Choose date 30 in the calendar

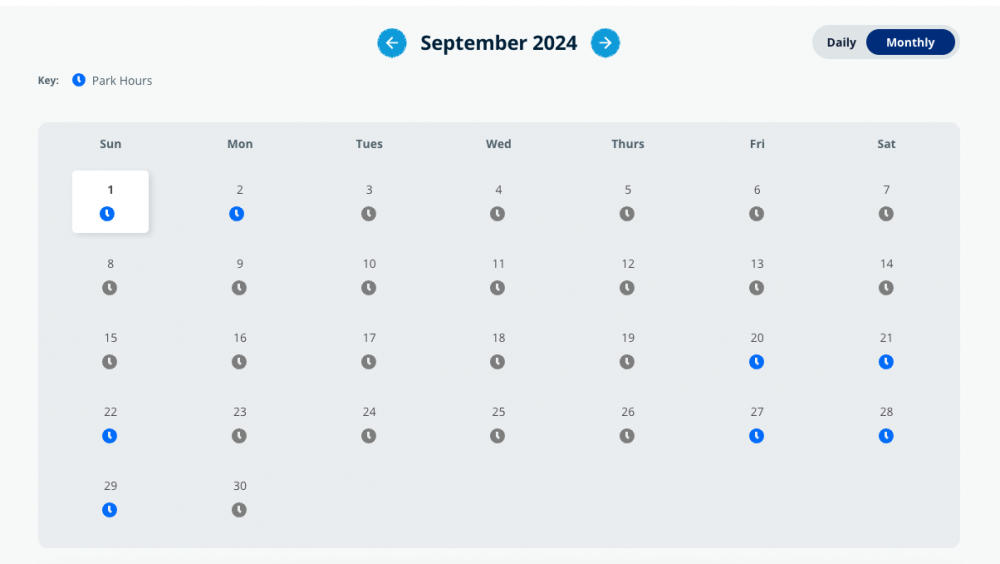pos(240,486)
